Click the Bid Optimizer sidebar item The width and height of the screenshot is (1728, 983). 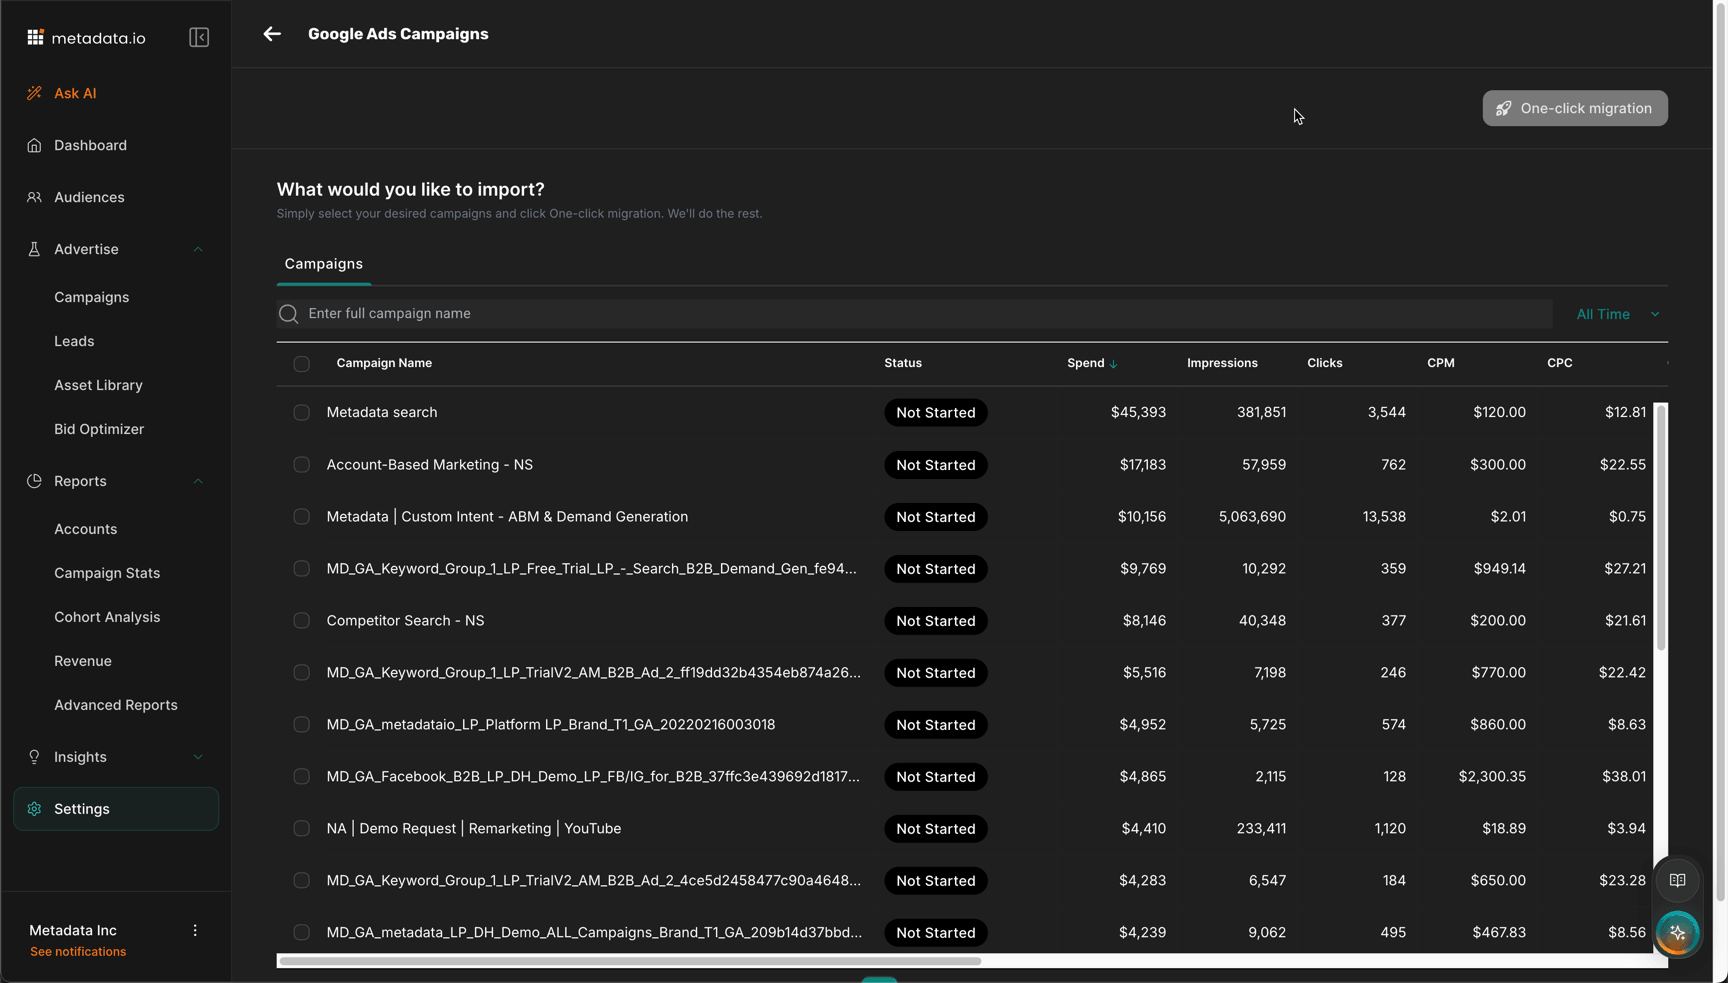click(x=98, y=429)
